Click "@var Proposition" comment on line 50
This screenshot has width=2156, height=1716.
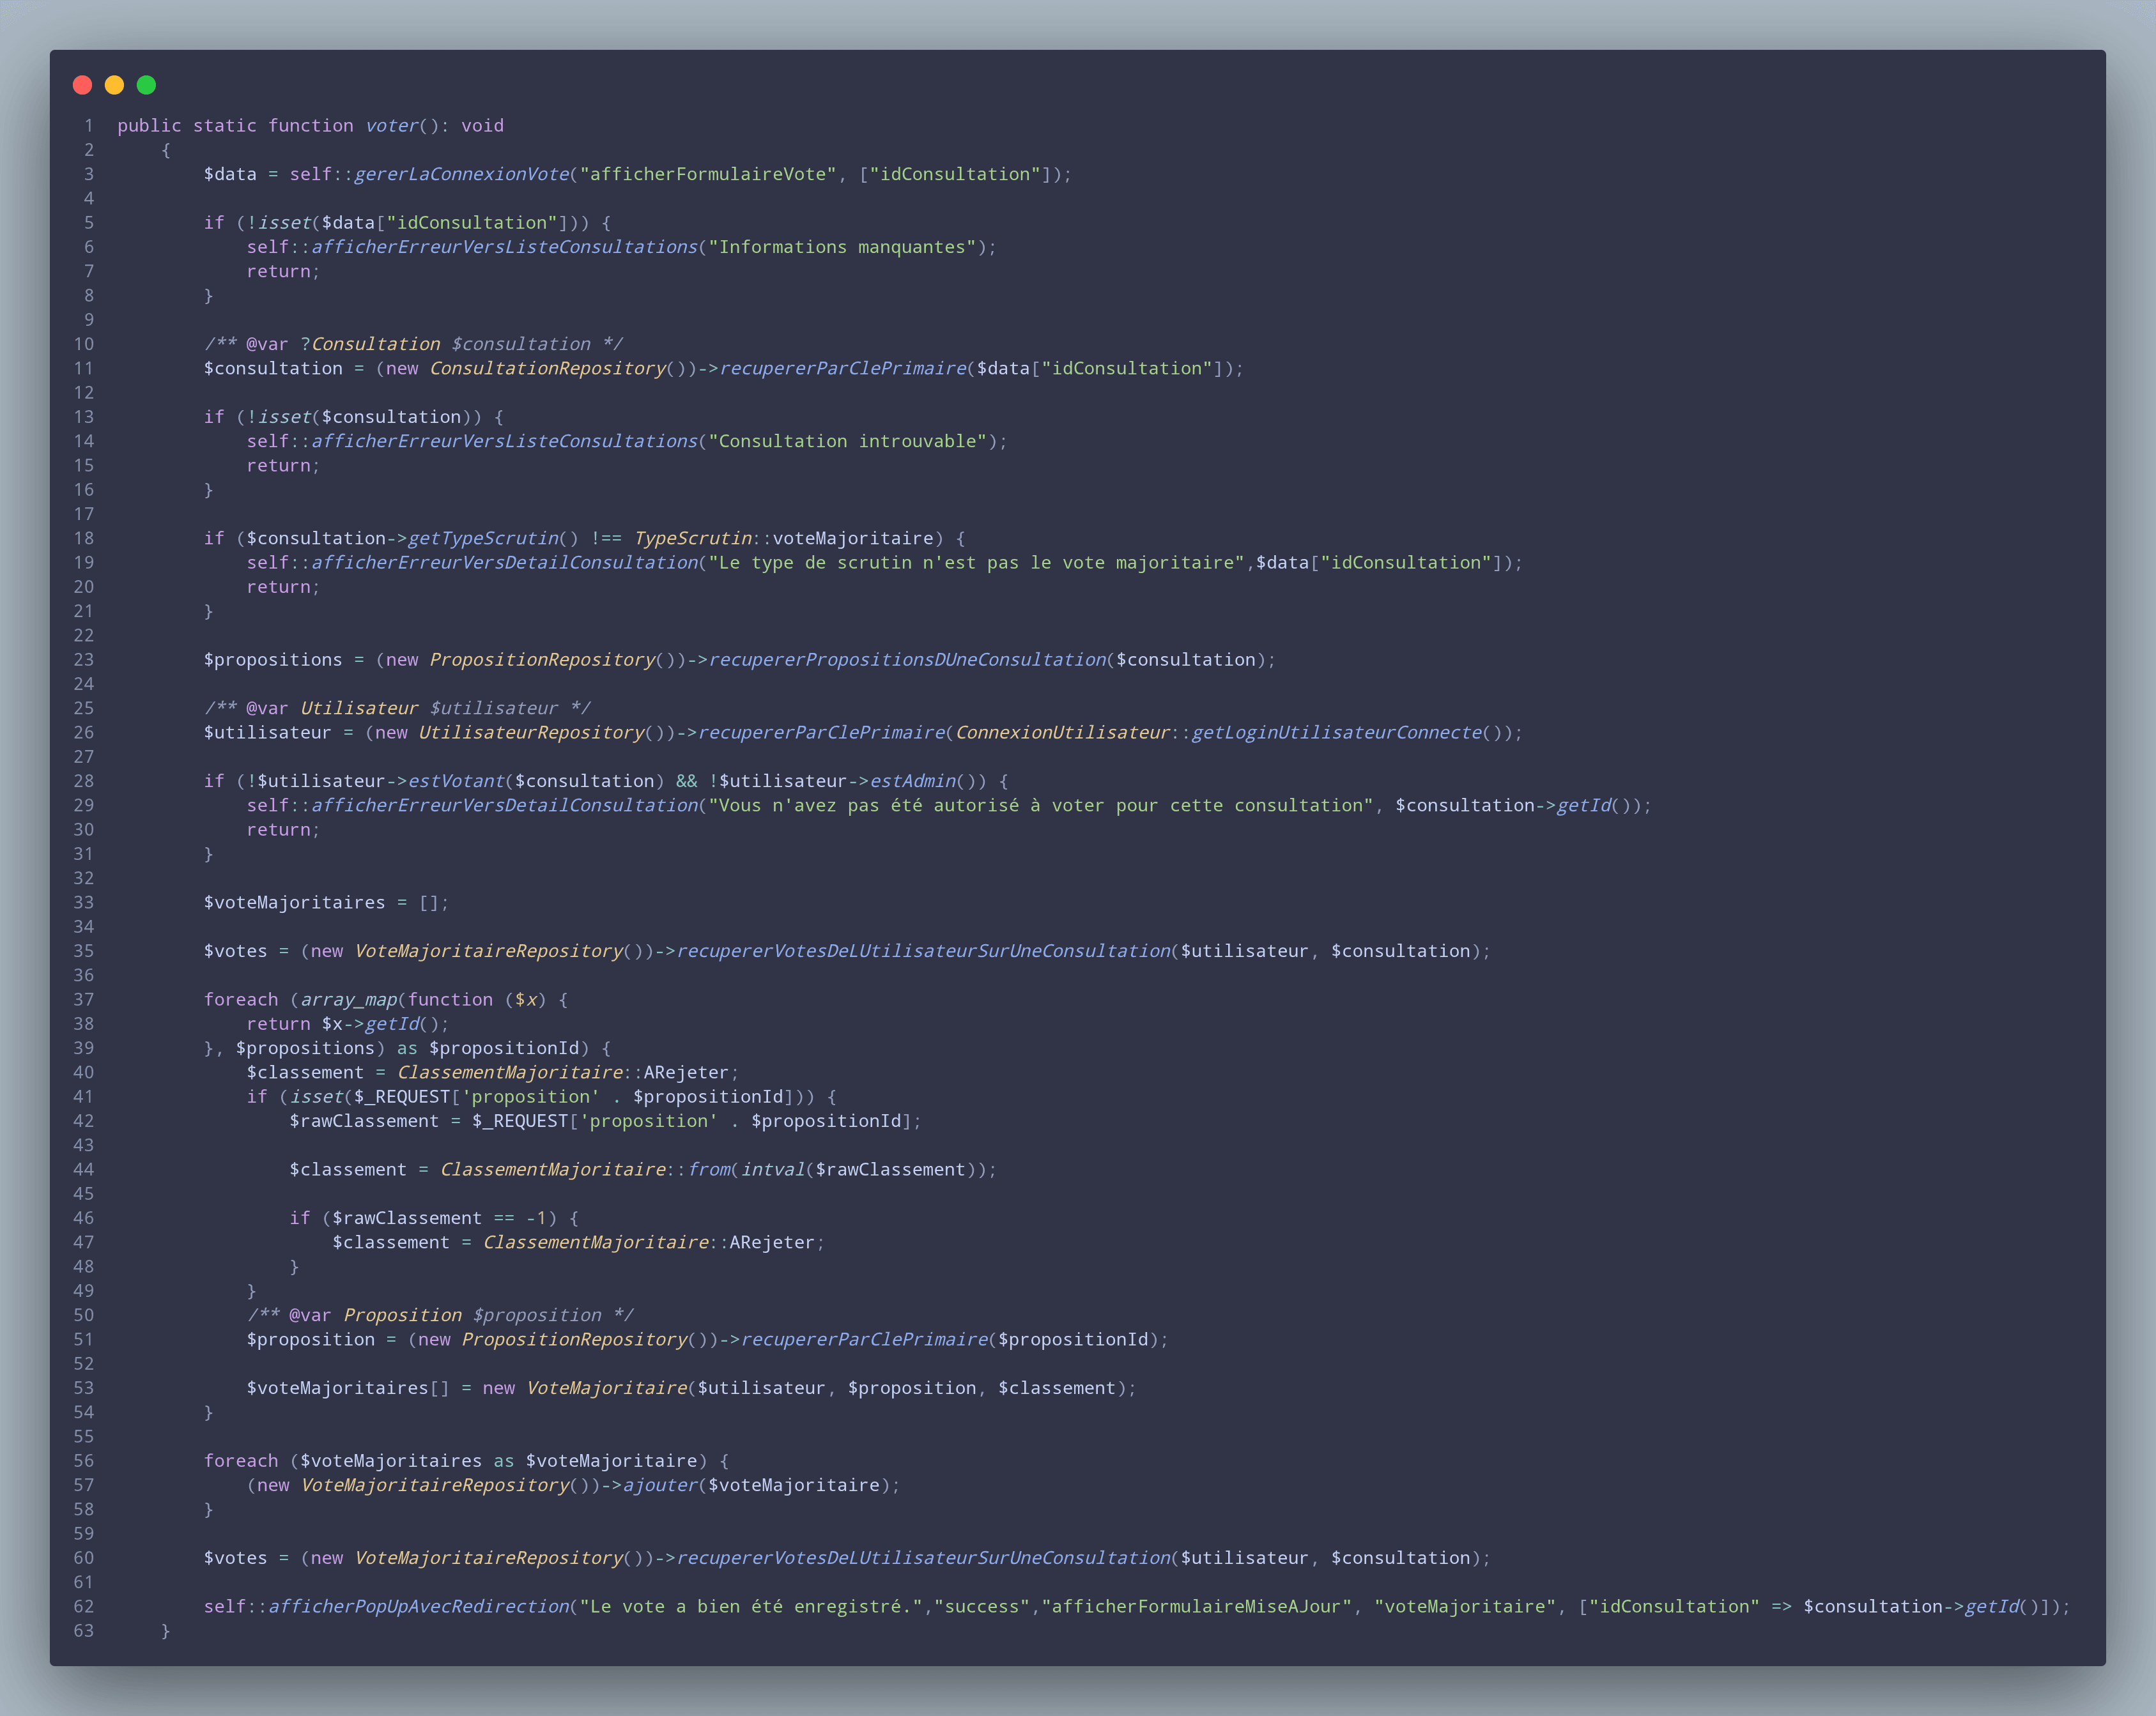[375, 1315]
